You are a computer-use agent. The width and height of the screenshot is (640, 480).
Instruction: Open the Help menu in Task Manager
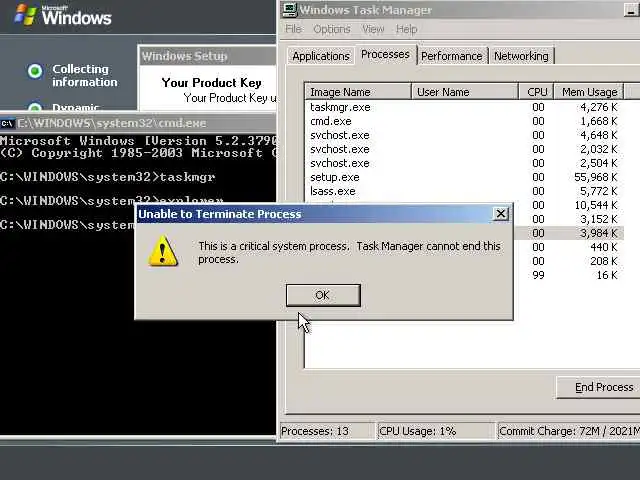(x=407, y=29)
